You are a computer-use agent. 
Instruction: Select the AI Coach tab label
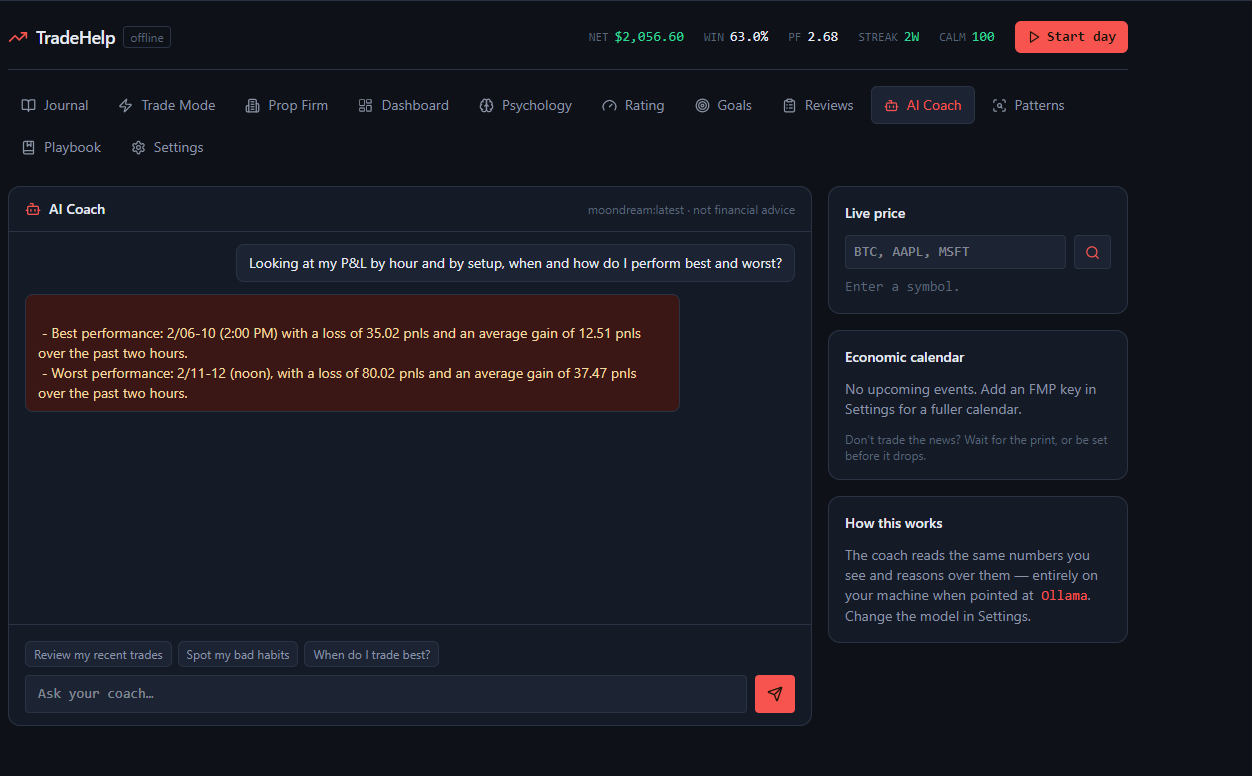934,105
